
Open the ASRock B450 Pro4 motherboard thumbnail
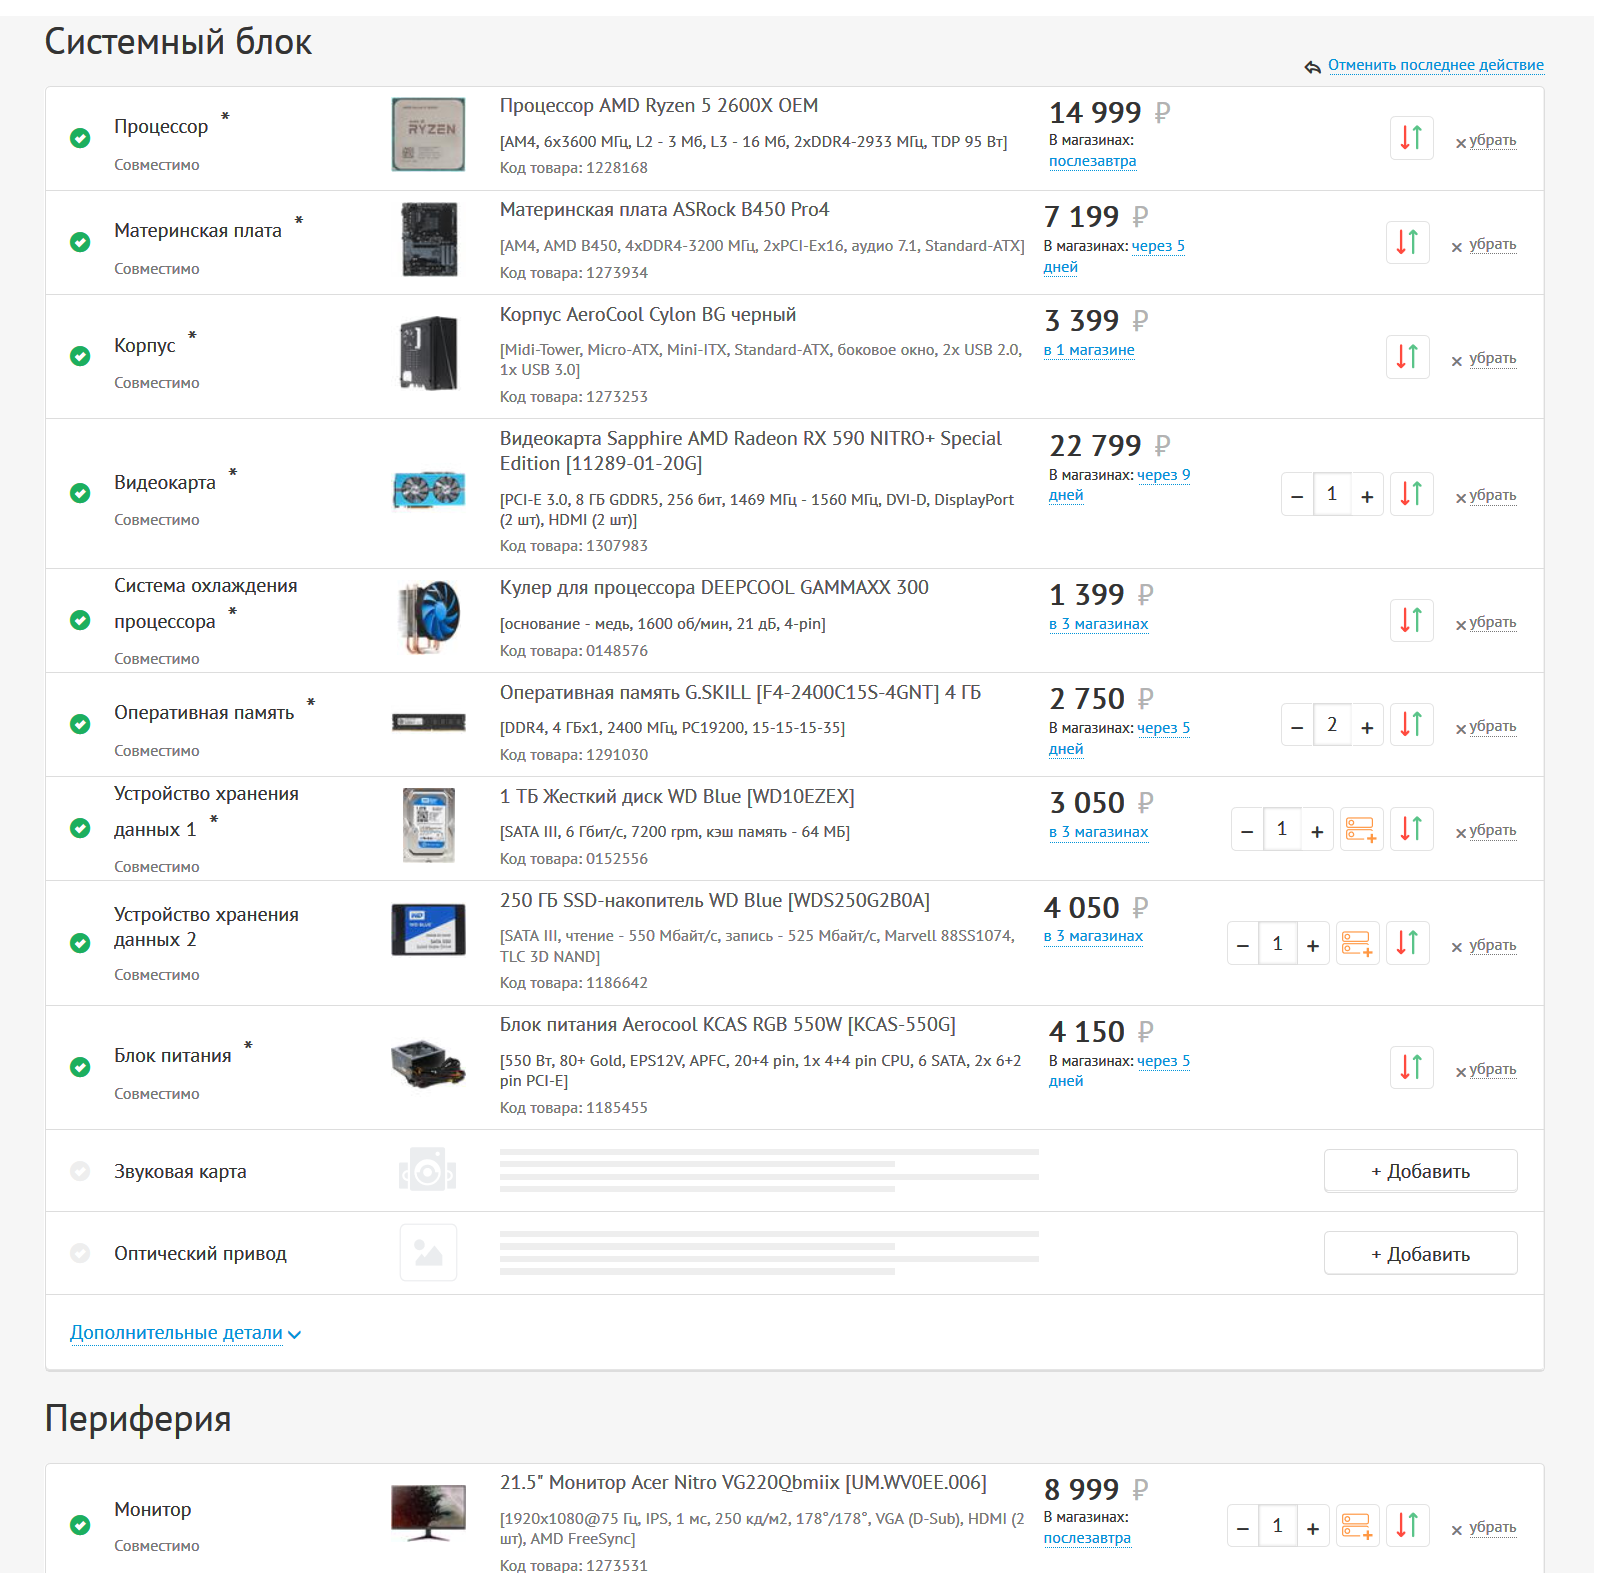[428, 240]
